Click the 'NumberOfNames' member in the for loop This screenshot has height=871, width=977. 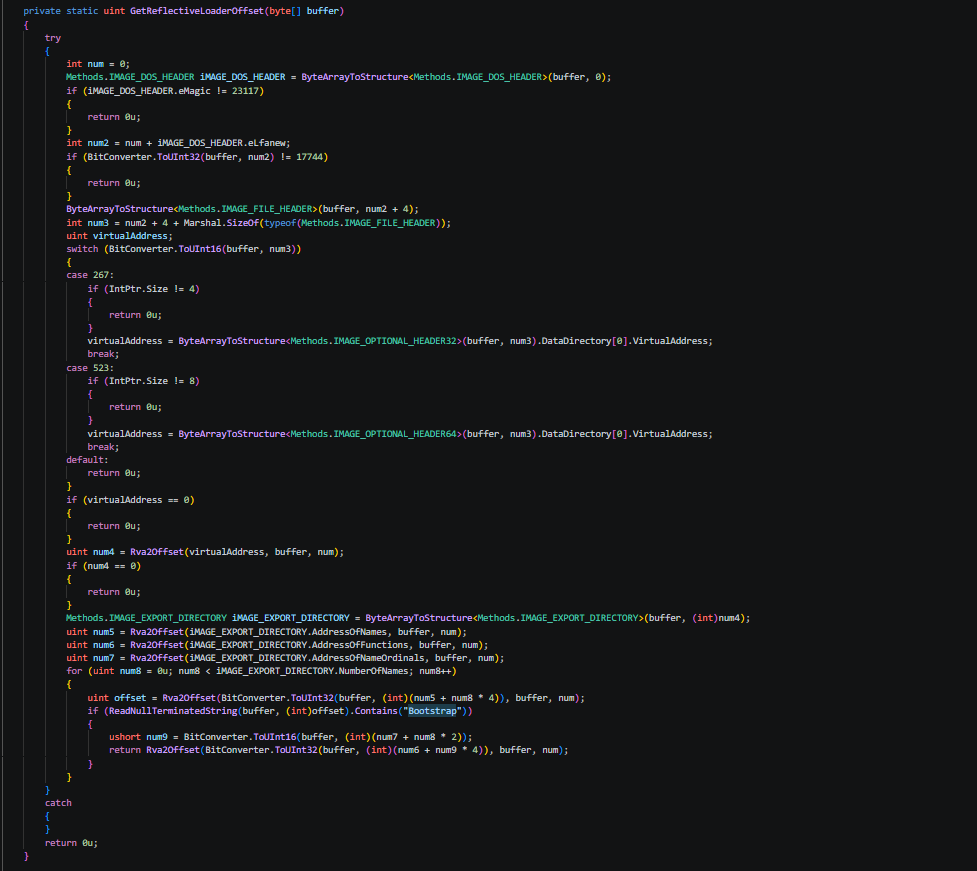pyautogui.click(x=374, y=672)
